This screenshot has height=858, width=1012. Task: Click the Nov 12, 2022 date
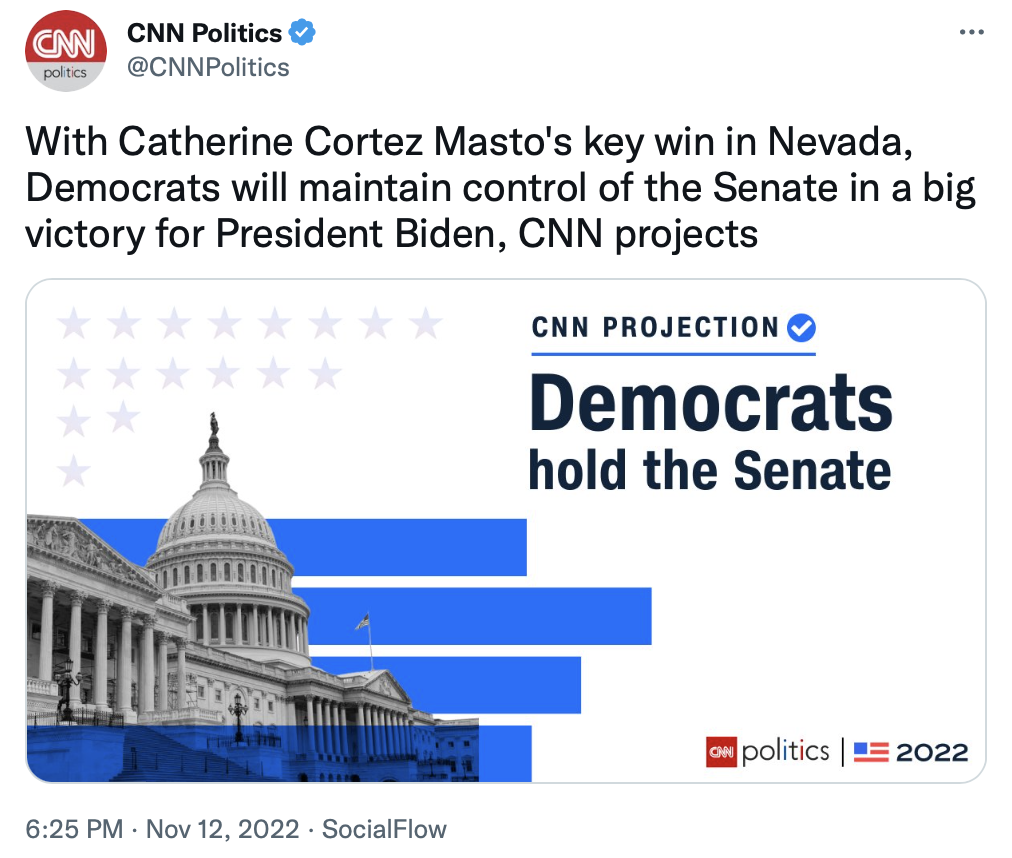click(222, 829)
